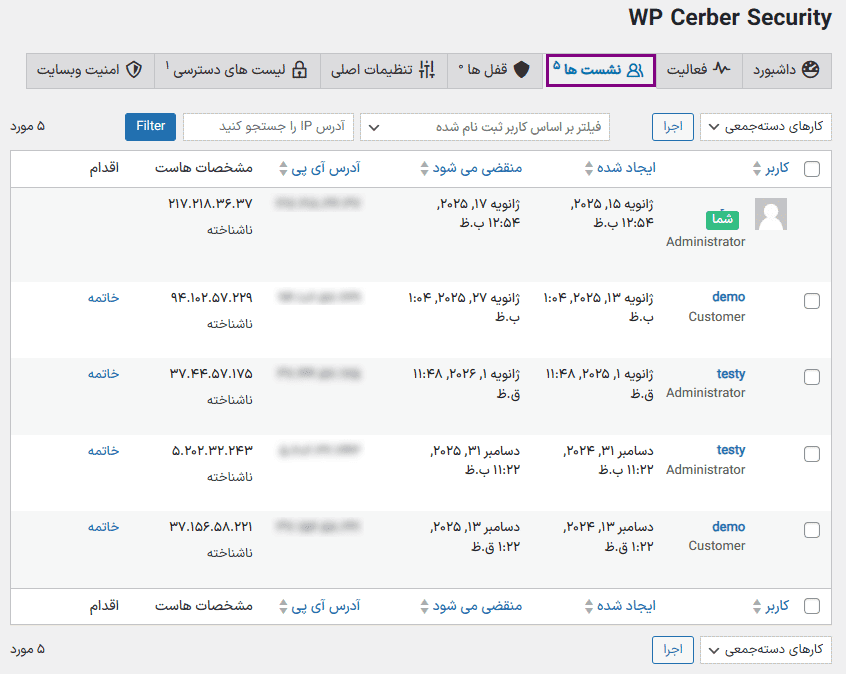846x674 pixels.
Task: Toggle select-all checkbox in table footer
Action: click(x=811, y=606)
